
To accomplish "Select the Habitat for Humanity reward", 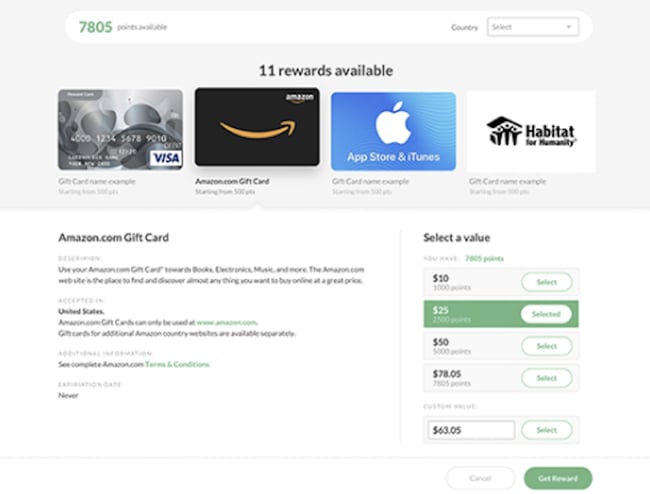I will (x=531, y=131).
